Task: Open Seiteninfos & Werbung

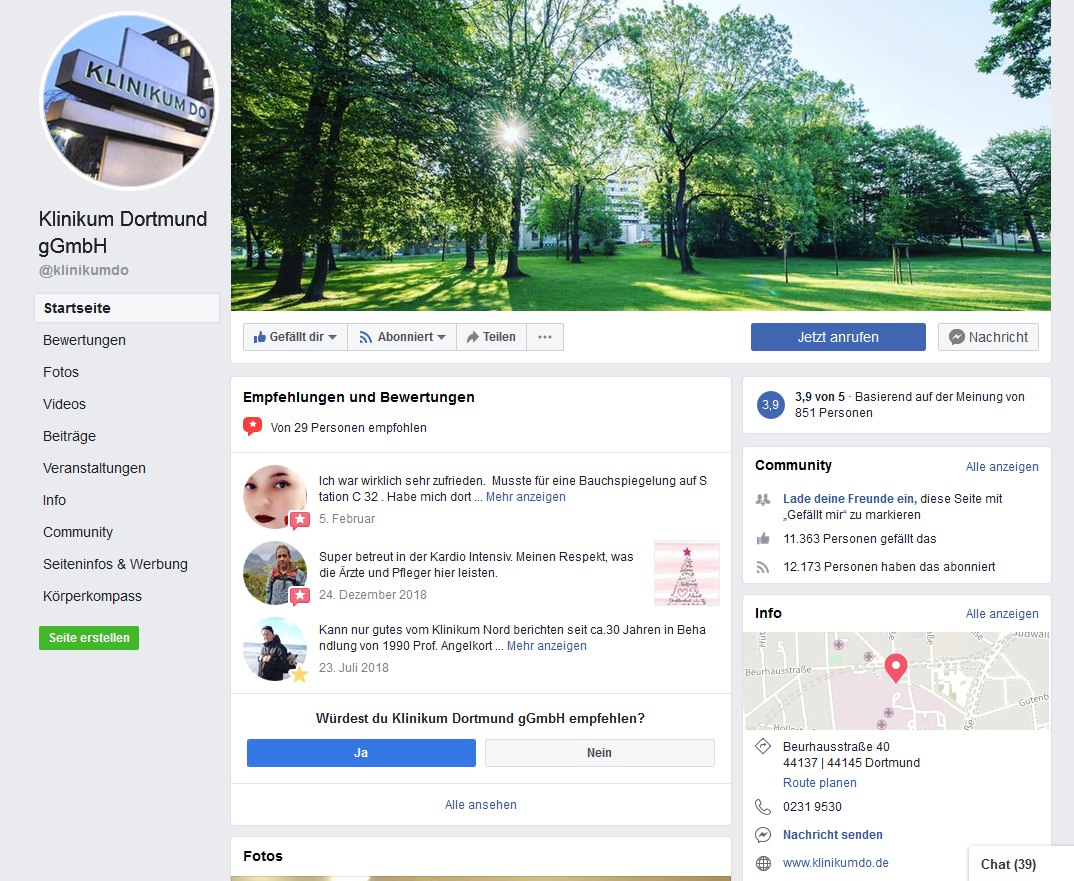Action: pos(115,564)
